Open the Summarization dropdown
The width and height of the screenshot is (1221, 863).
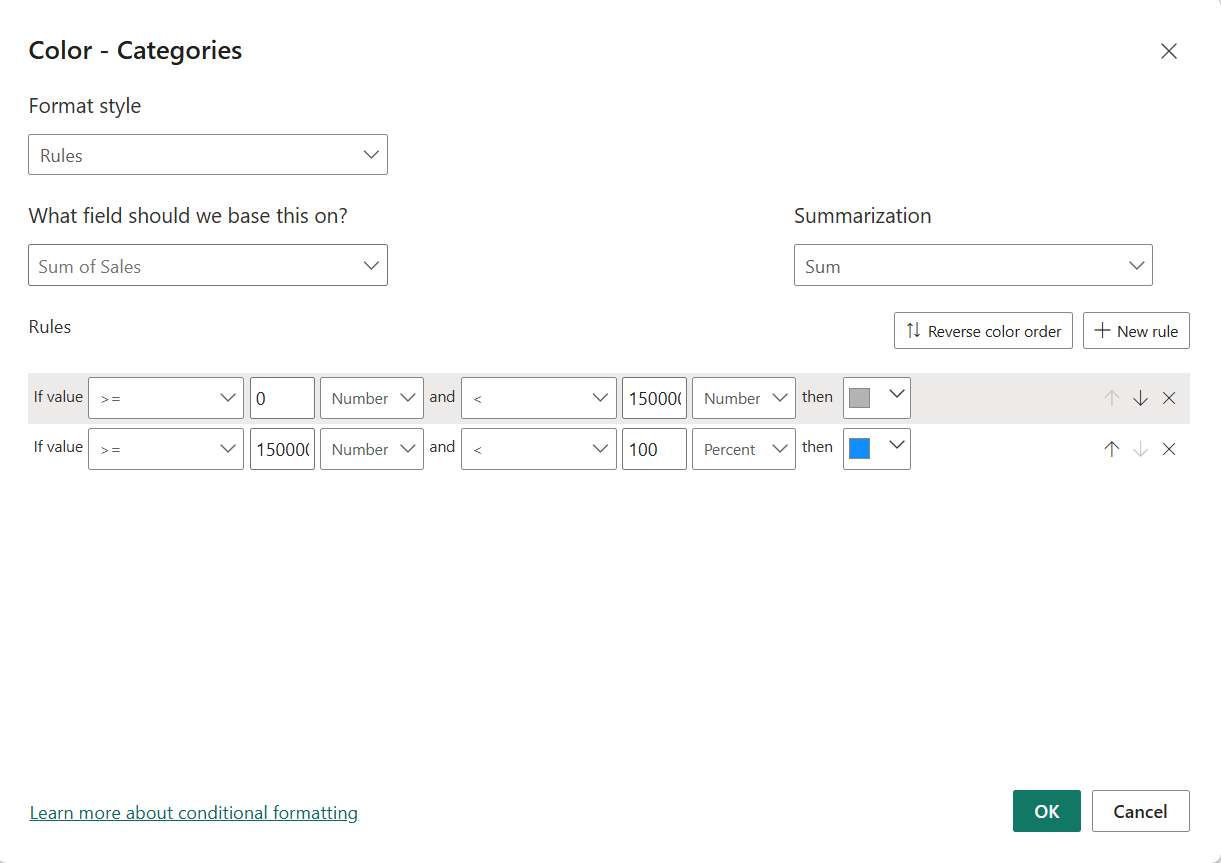tap(973, 266)
